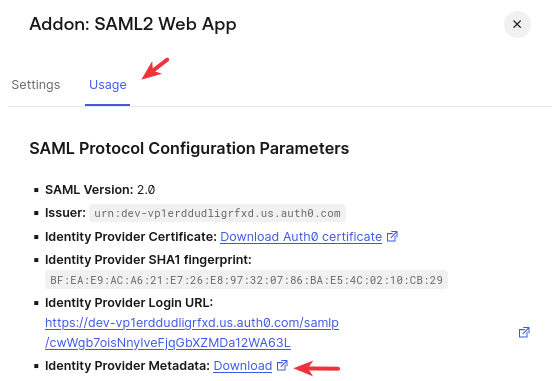The width and height of the screenshot is (557, 381).
Task: Click the Identity Provider Login URL label
Action: coord(129,303)
